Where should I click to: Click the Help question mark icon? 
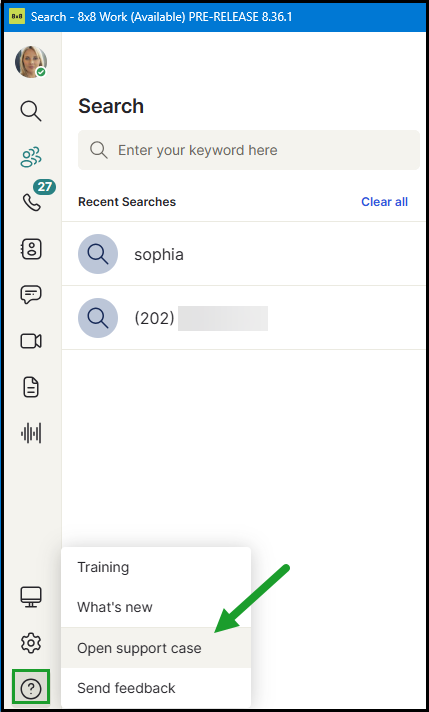coord(31,689)
